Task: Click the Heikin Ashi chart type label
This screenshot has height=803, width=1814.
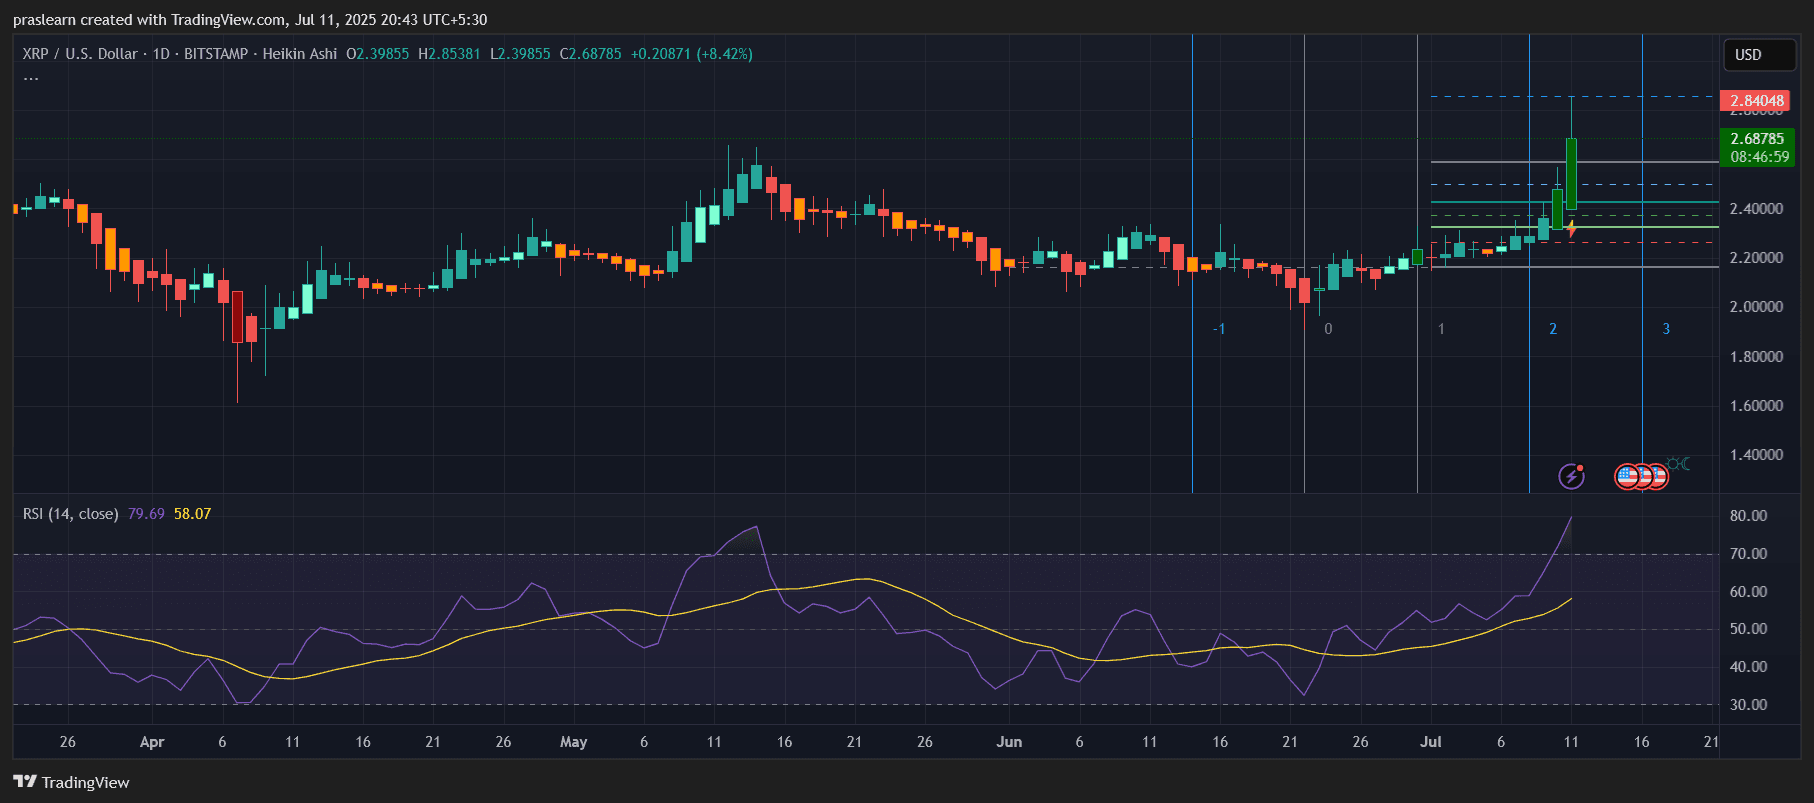Action: 299,54
